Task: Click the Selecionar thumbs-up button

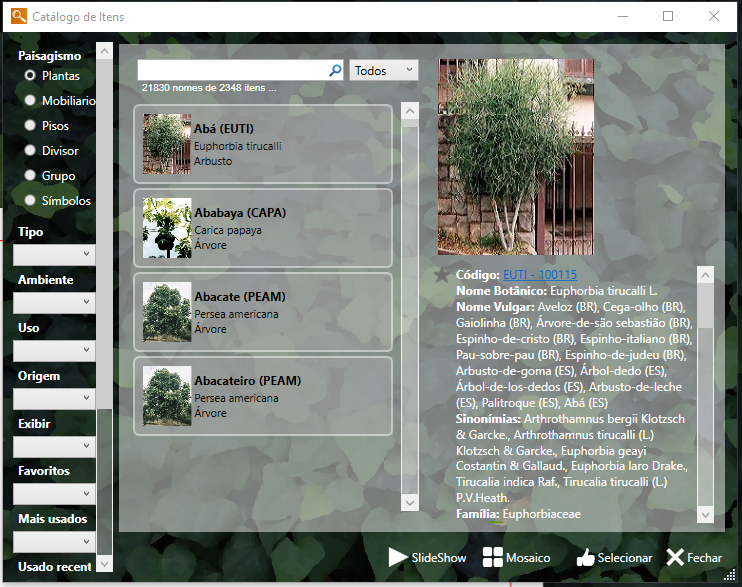Action: click(x=586, y=557)
